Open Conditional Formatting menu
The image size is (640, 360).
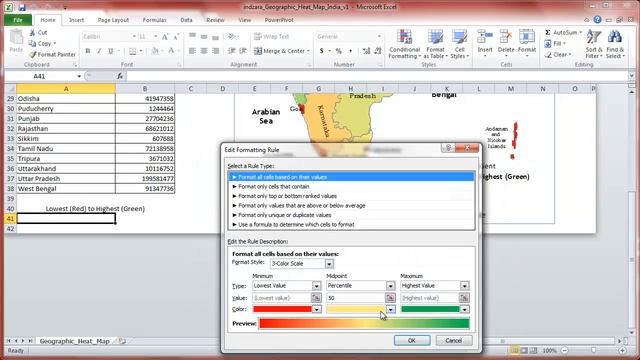[x=404, y=44]
